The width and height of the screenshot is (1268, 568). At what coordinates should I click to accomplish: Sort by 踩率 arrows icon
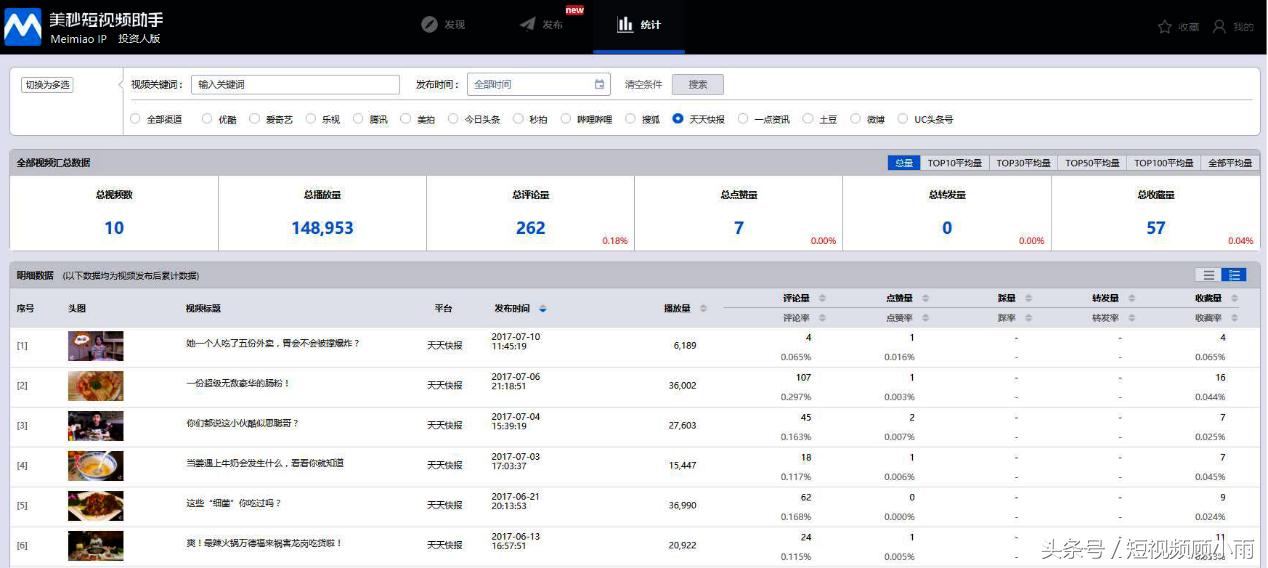[1027, 318]
